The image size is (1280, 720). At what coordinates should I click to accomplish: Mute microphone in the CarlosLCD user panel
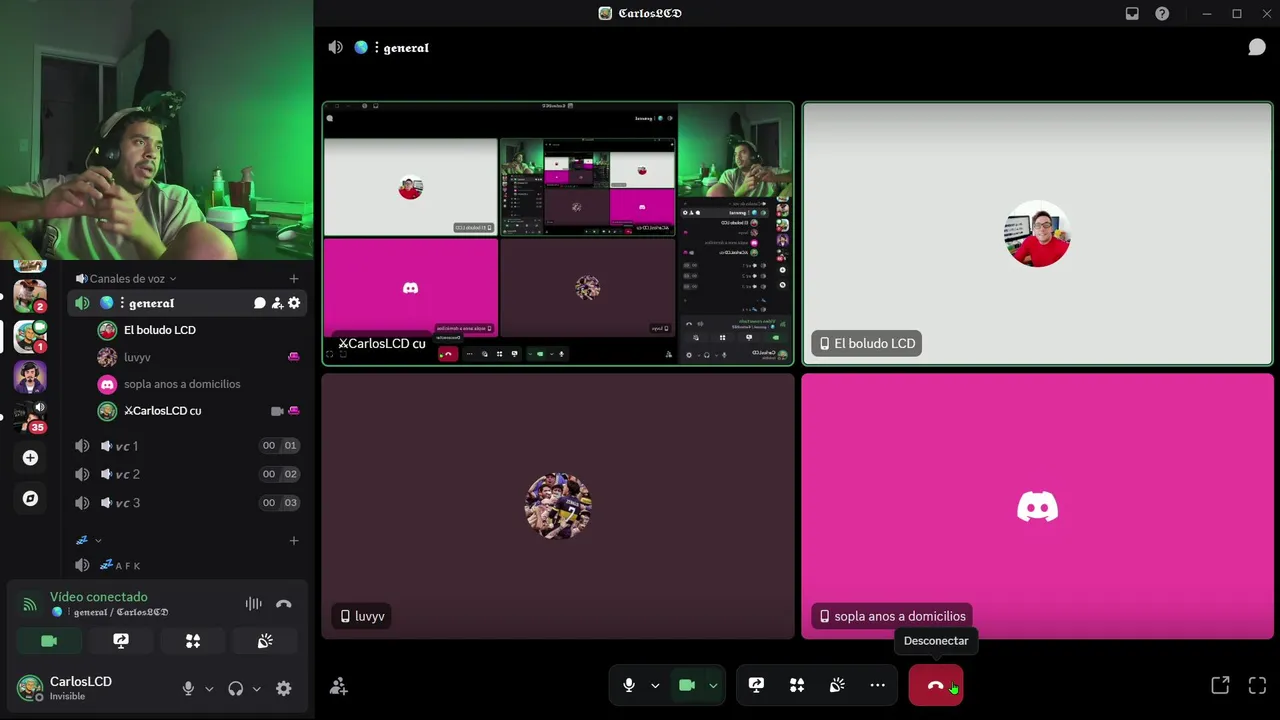(x=188, y=688)
